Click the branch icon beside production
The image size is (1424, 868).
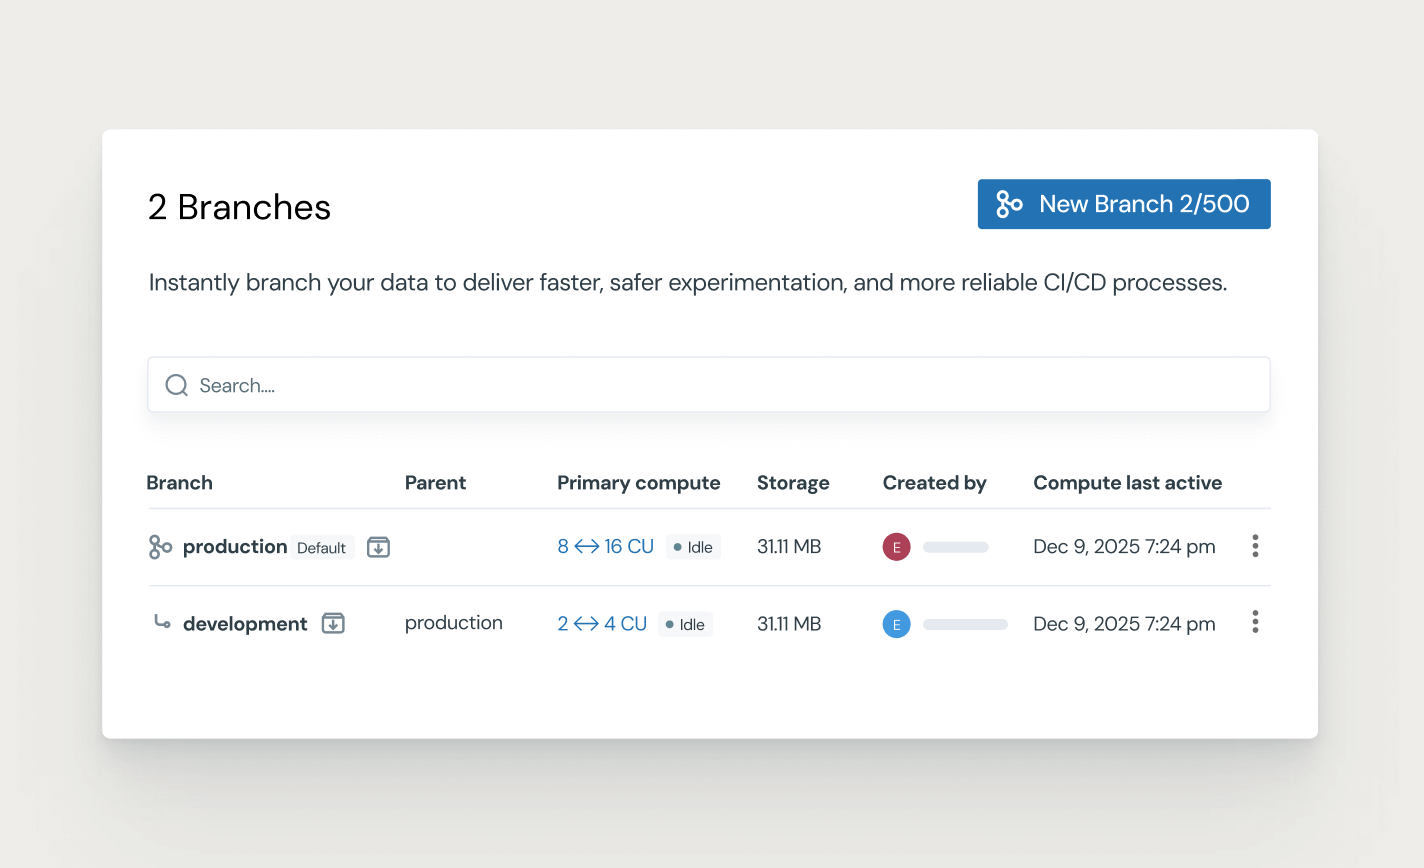[160, 547]
